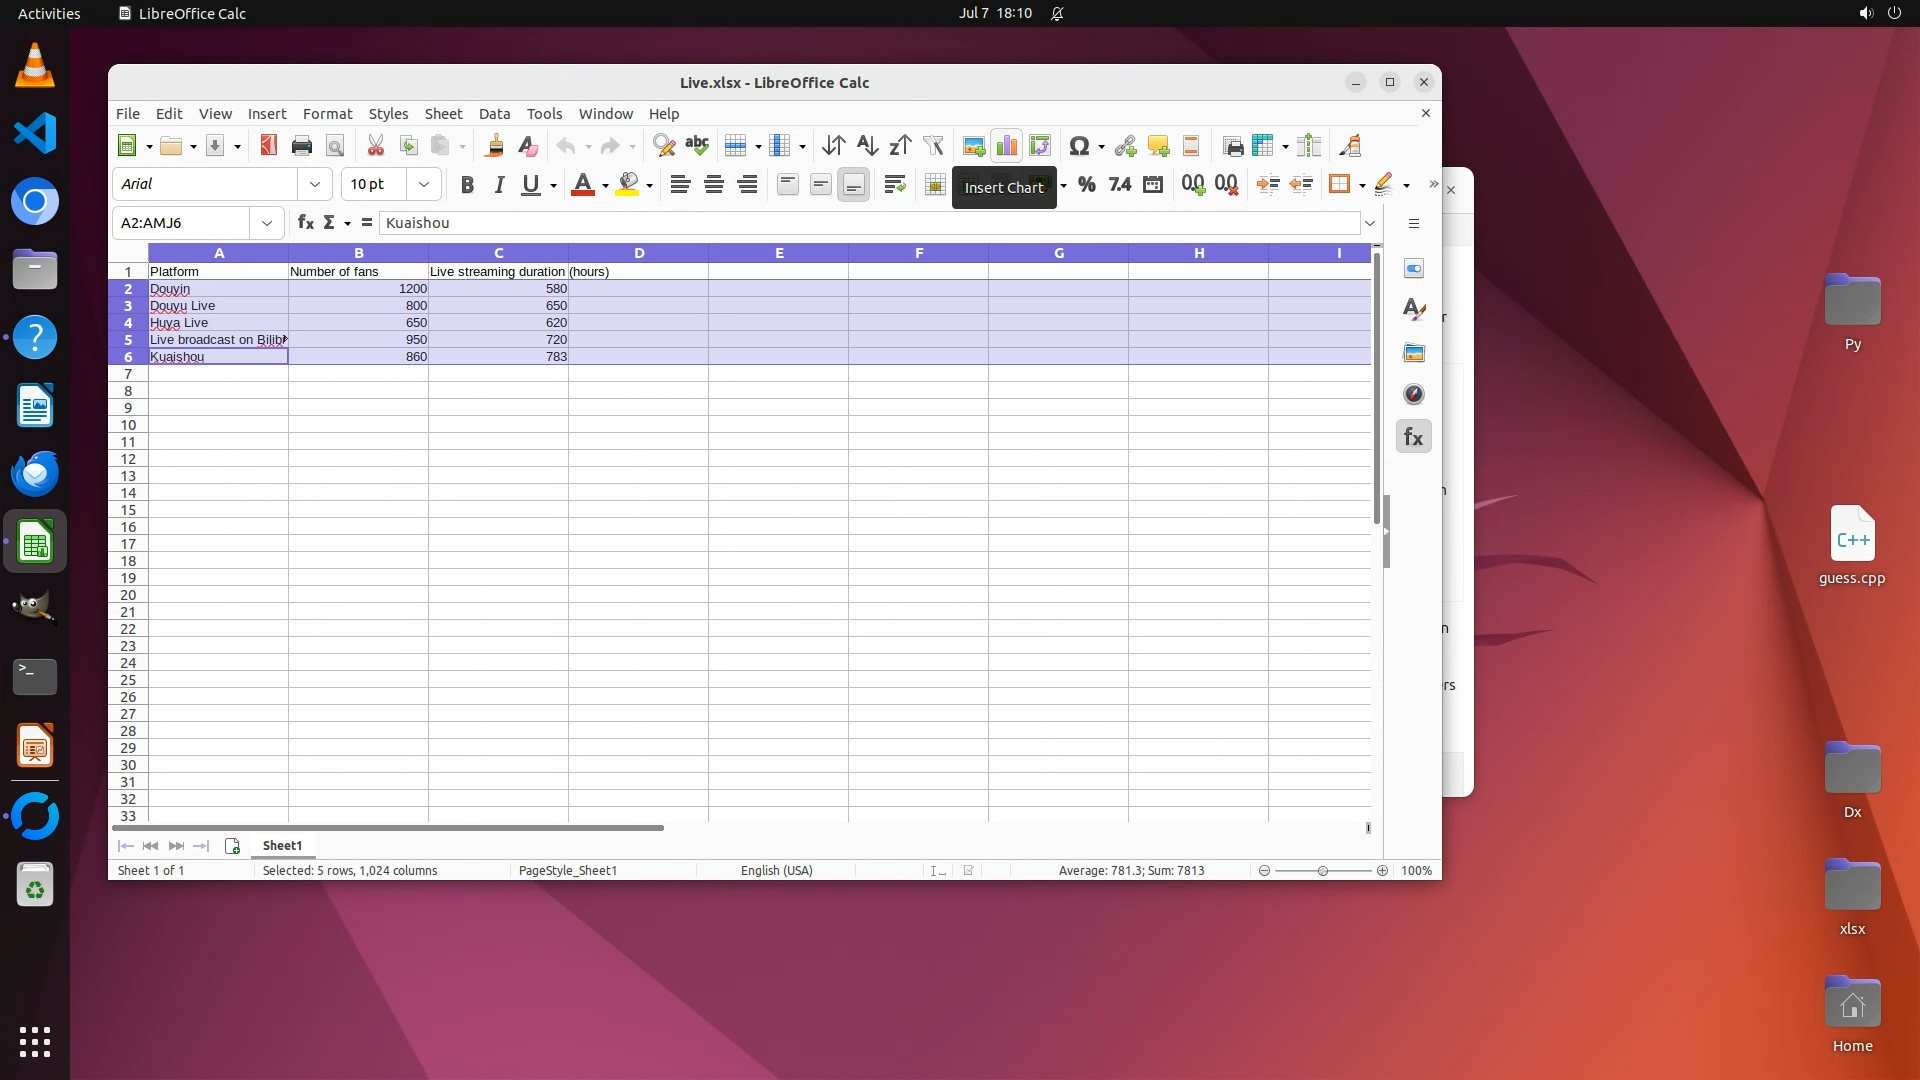Viewport: 1920px width, 1080px height.
Task: Open the Functions sidebar panel icon
Action: (x=1413, y=437)
